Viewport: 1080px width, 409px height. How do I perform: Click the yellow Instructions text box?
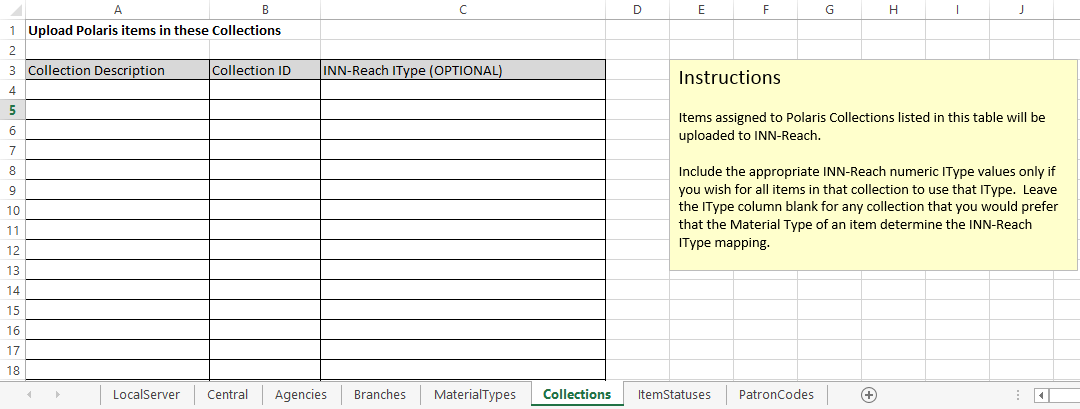(x=872, y=163)
